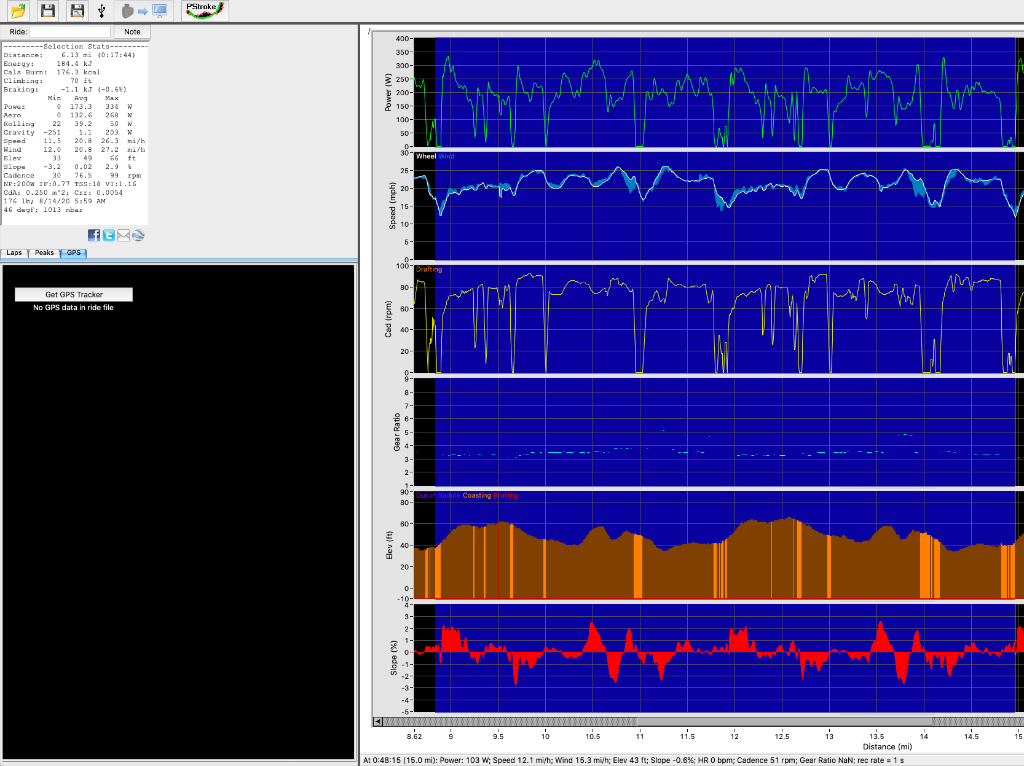The width and height of the screenshot is (1024, 766).
Task: Open a ride file
Action: [18, 11]
